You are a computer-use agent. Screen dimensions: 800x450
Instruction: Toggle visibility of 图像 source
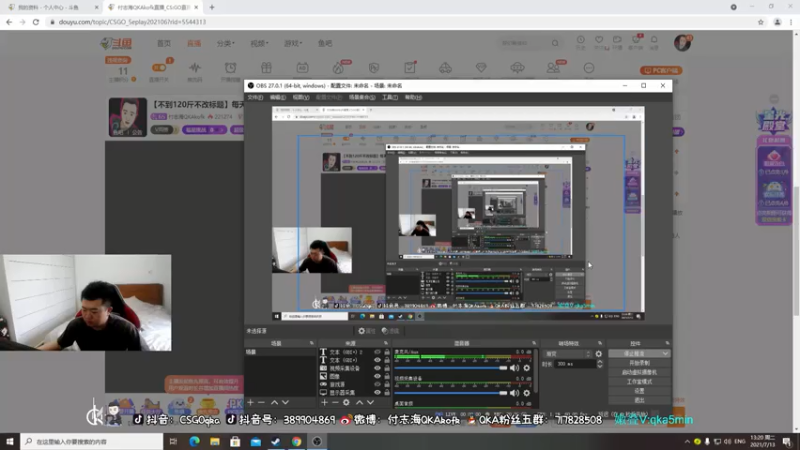[378, 376]
